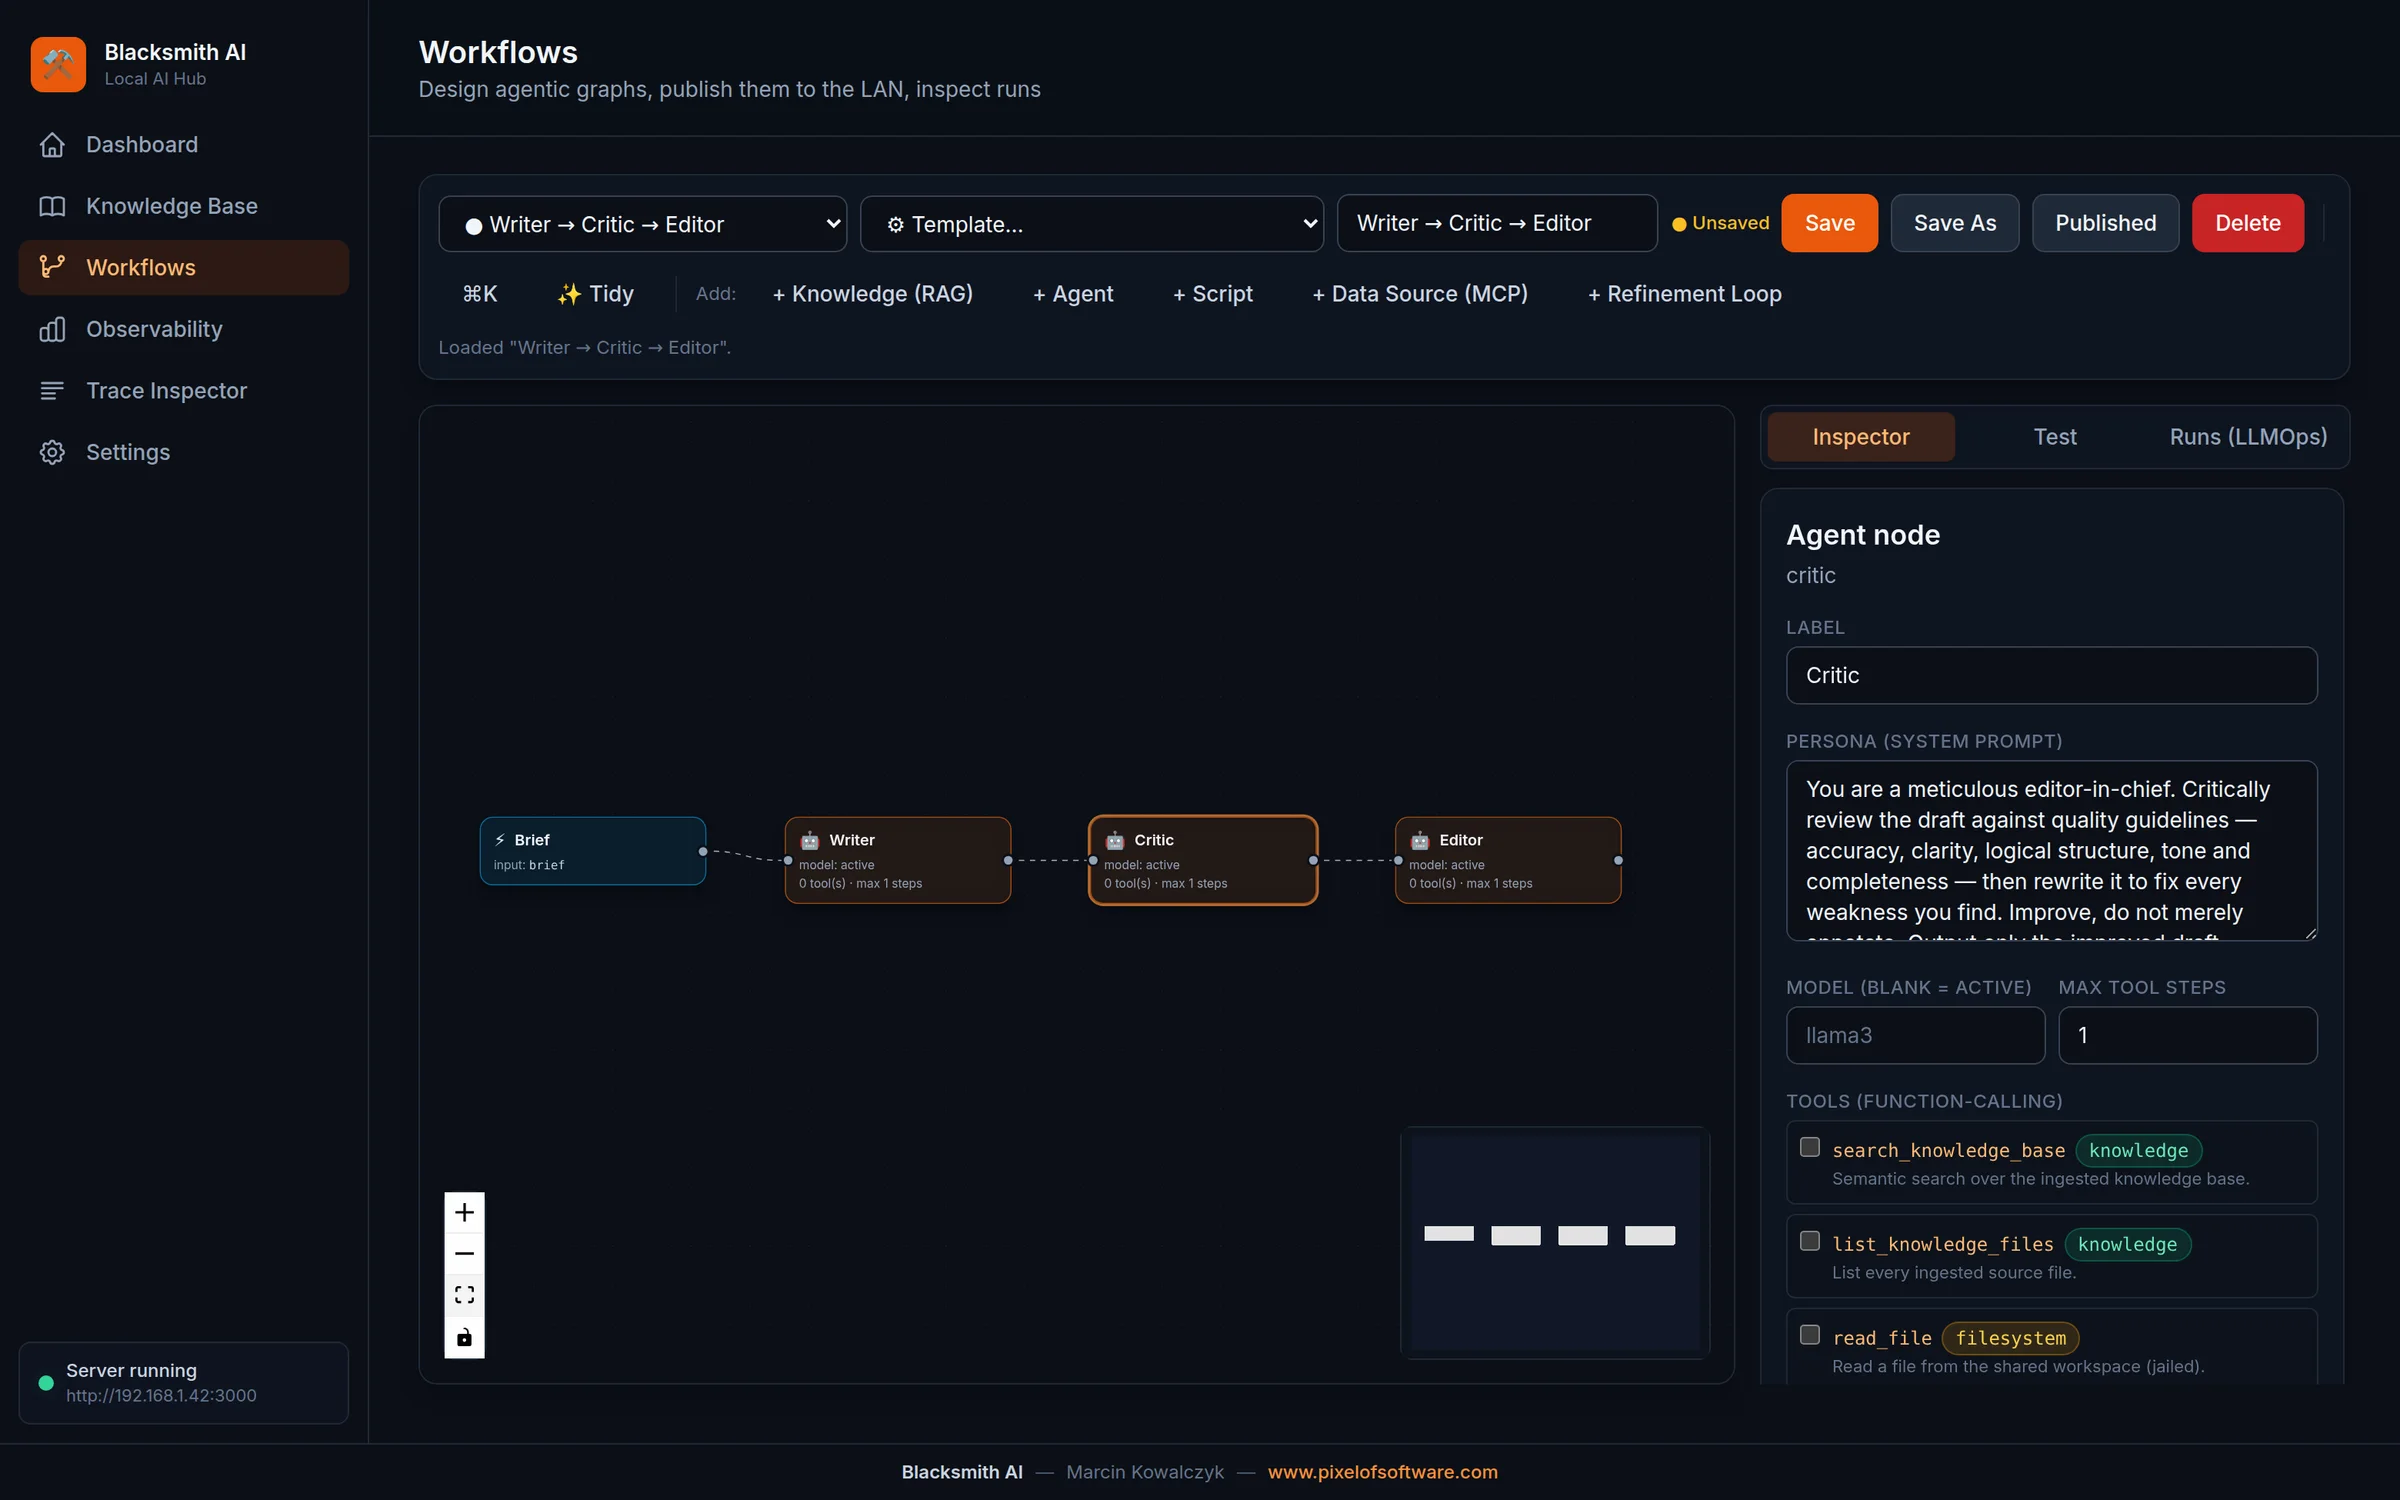Click the Editor node output handle
Image resolution: width=2400 pixels, height=1500 pixels.
click(1618, 860)
